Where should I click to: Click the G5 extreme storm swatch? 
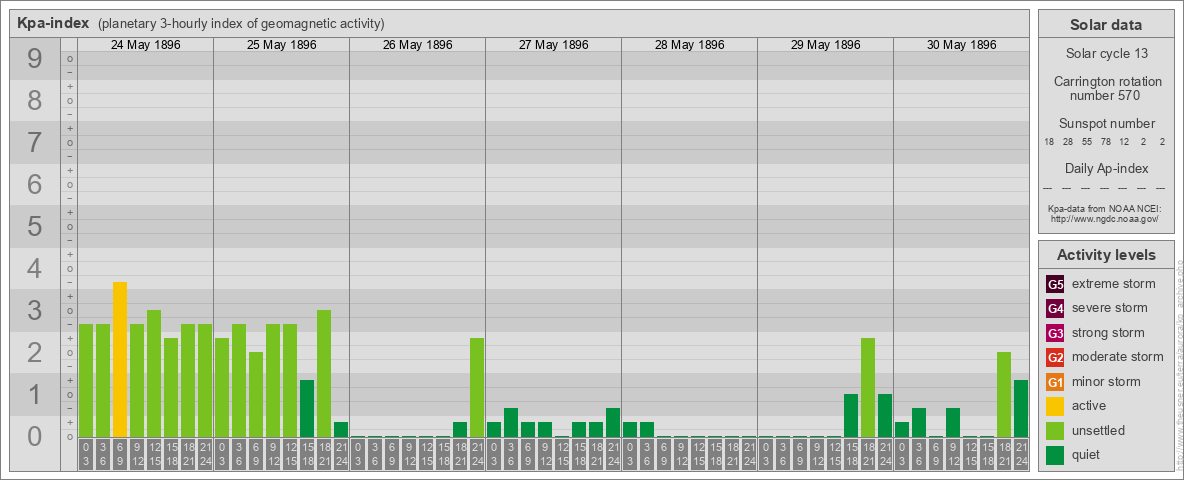tap(1055, 285)
